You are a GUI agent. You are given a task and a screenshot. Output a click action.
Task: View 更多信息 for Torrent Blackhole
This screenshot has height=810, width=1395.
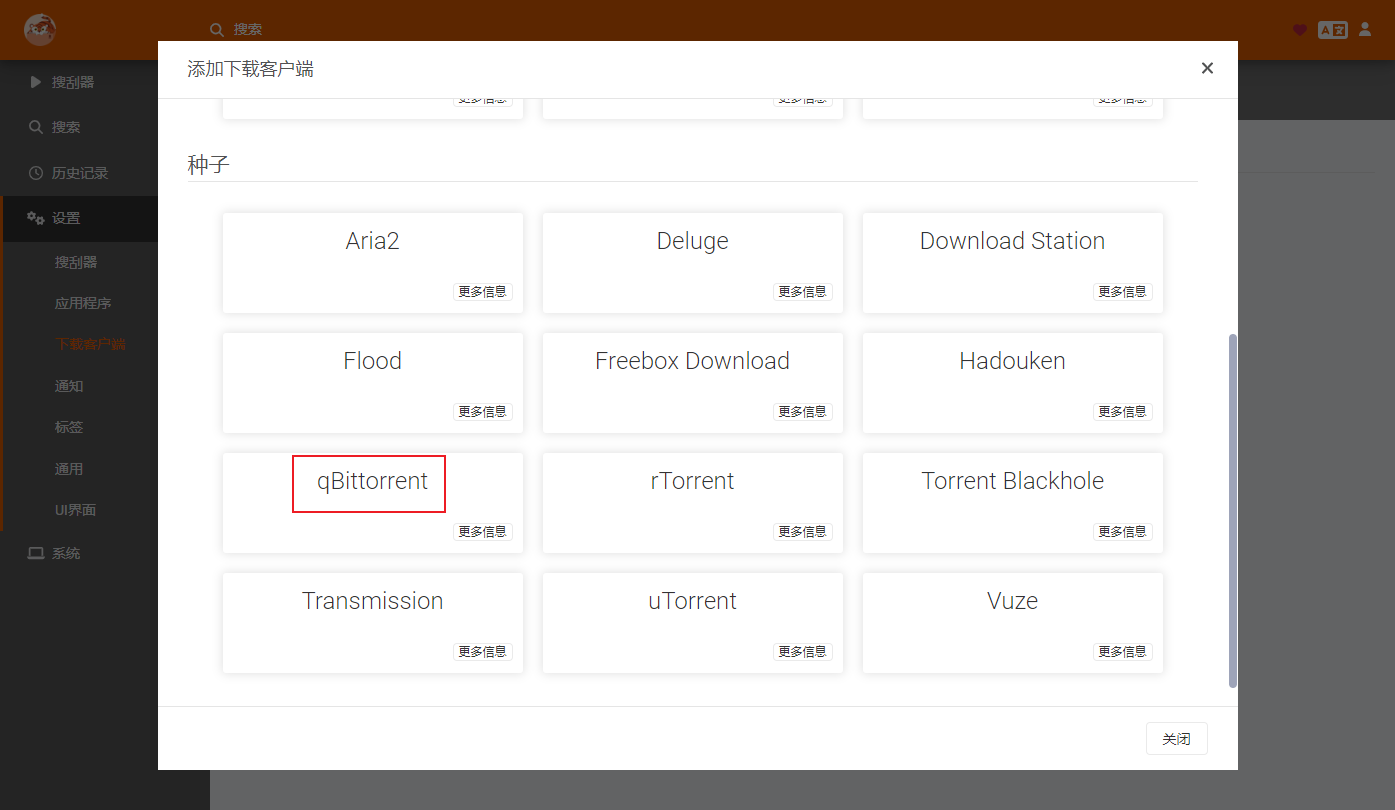(x=1123, y=532)
